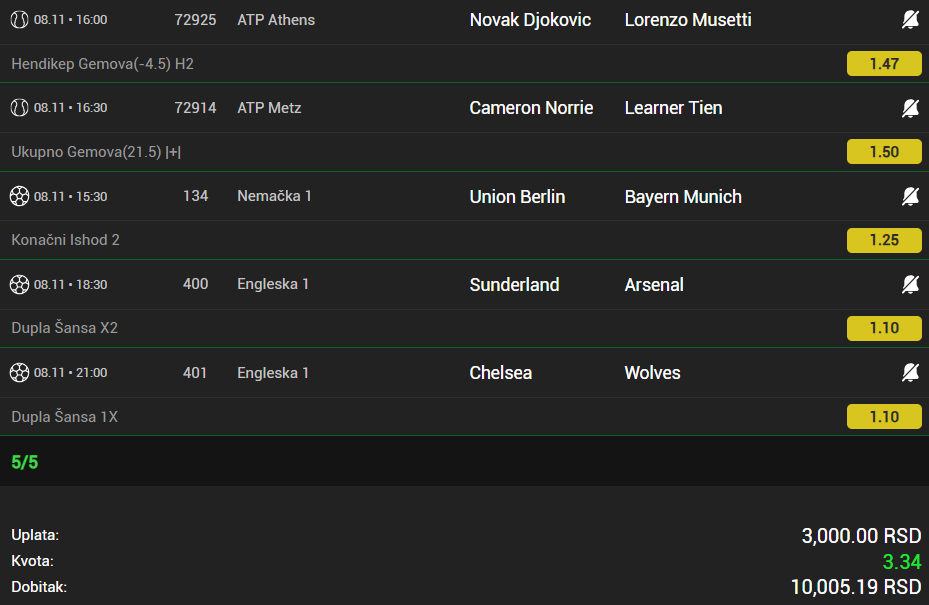Select the 1.25 odds for Konačni Ishod 2
This screenshot has width=929, height=605.
tap(884, 240)
